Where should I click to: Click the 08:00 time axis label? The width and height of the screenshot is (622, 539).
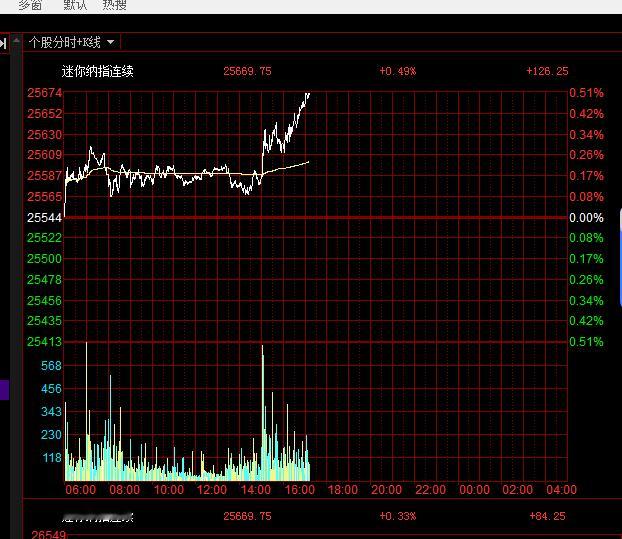(x=125, y=490)
